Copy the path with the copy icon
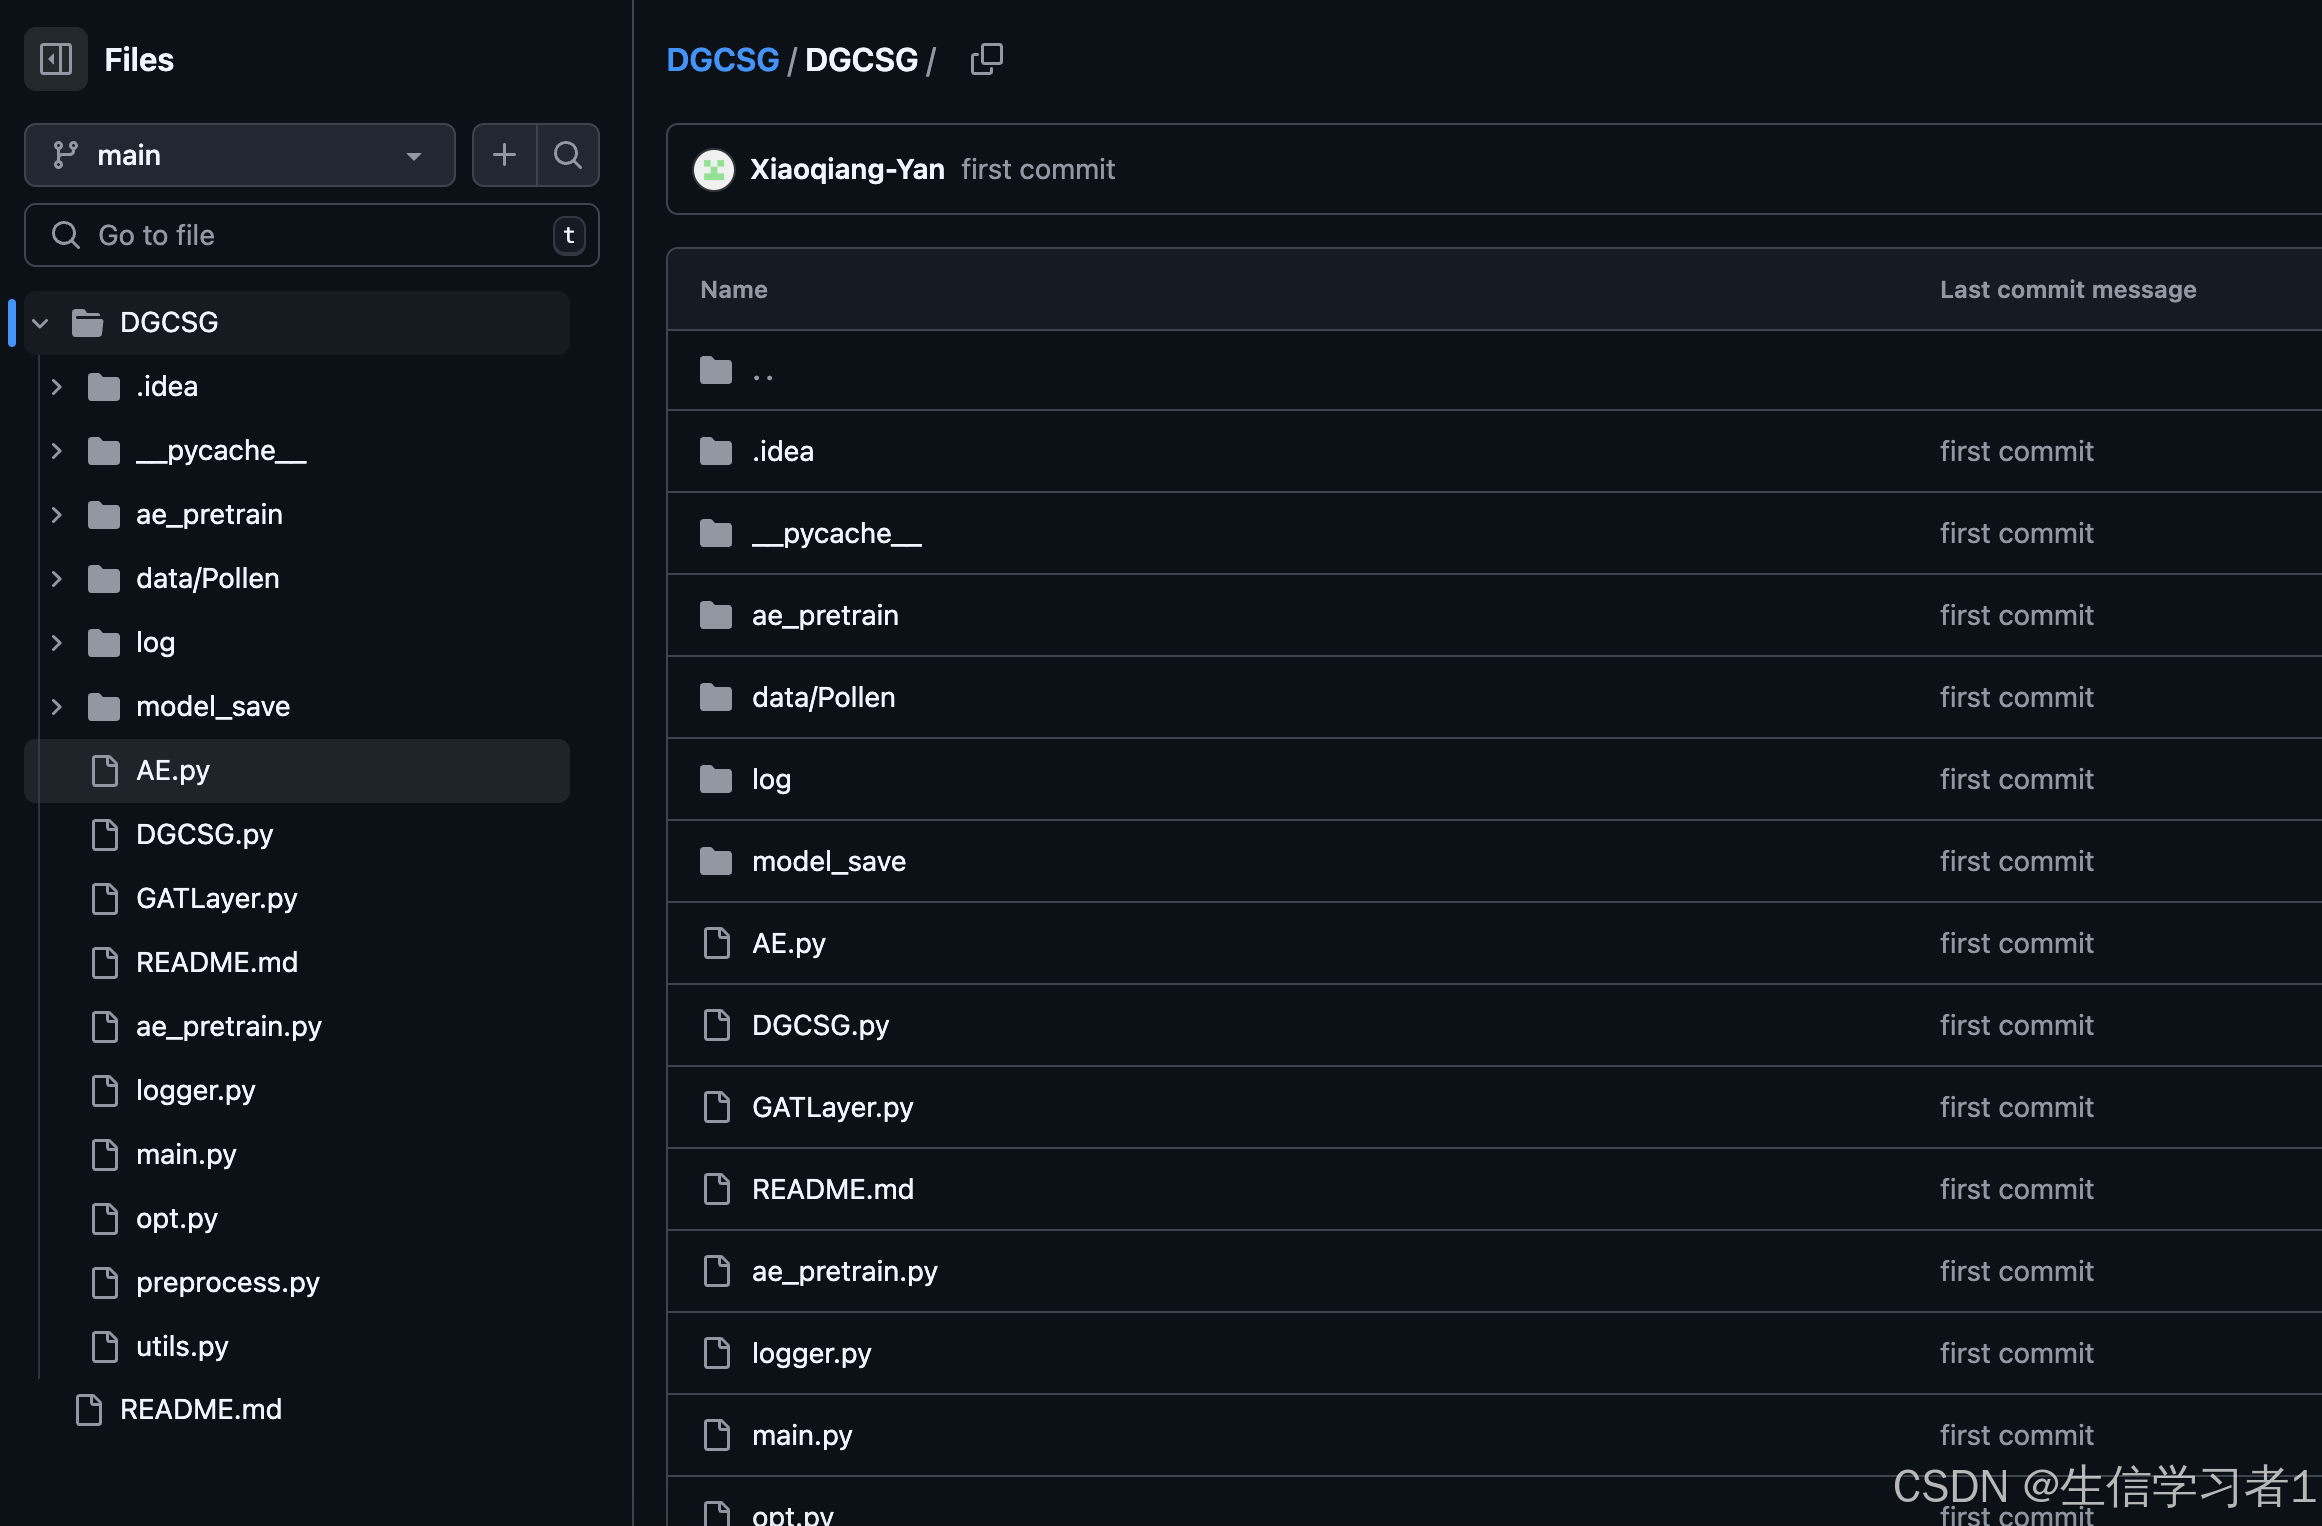Screen dimensions: 2322x1526 (986, 59)
